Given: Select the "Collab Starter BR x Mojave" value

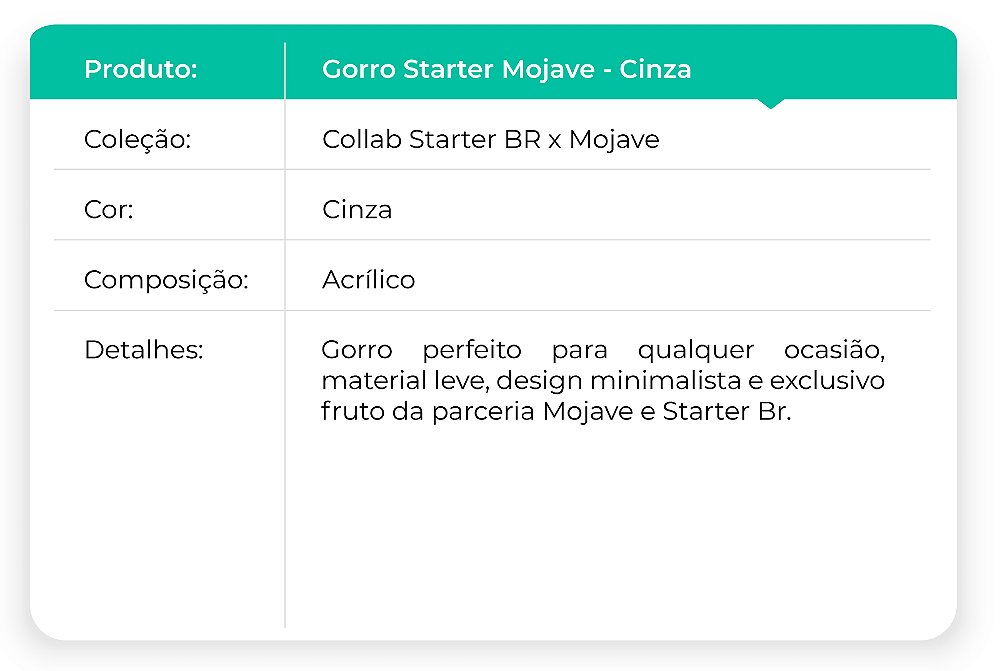Looking at the screenshot, I should 490,140.
